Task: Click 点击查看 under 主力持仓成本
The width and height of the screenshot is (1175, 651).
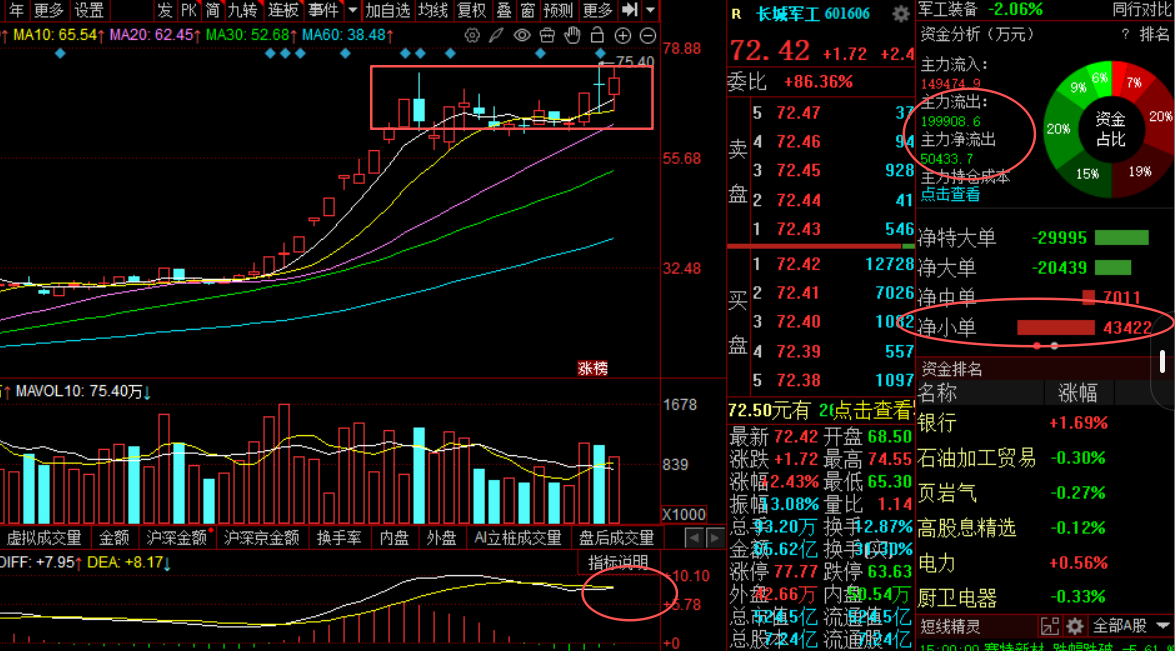Action: 950,195
